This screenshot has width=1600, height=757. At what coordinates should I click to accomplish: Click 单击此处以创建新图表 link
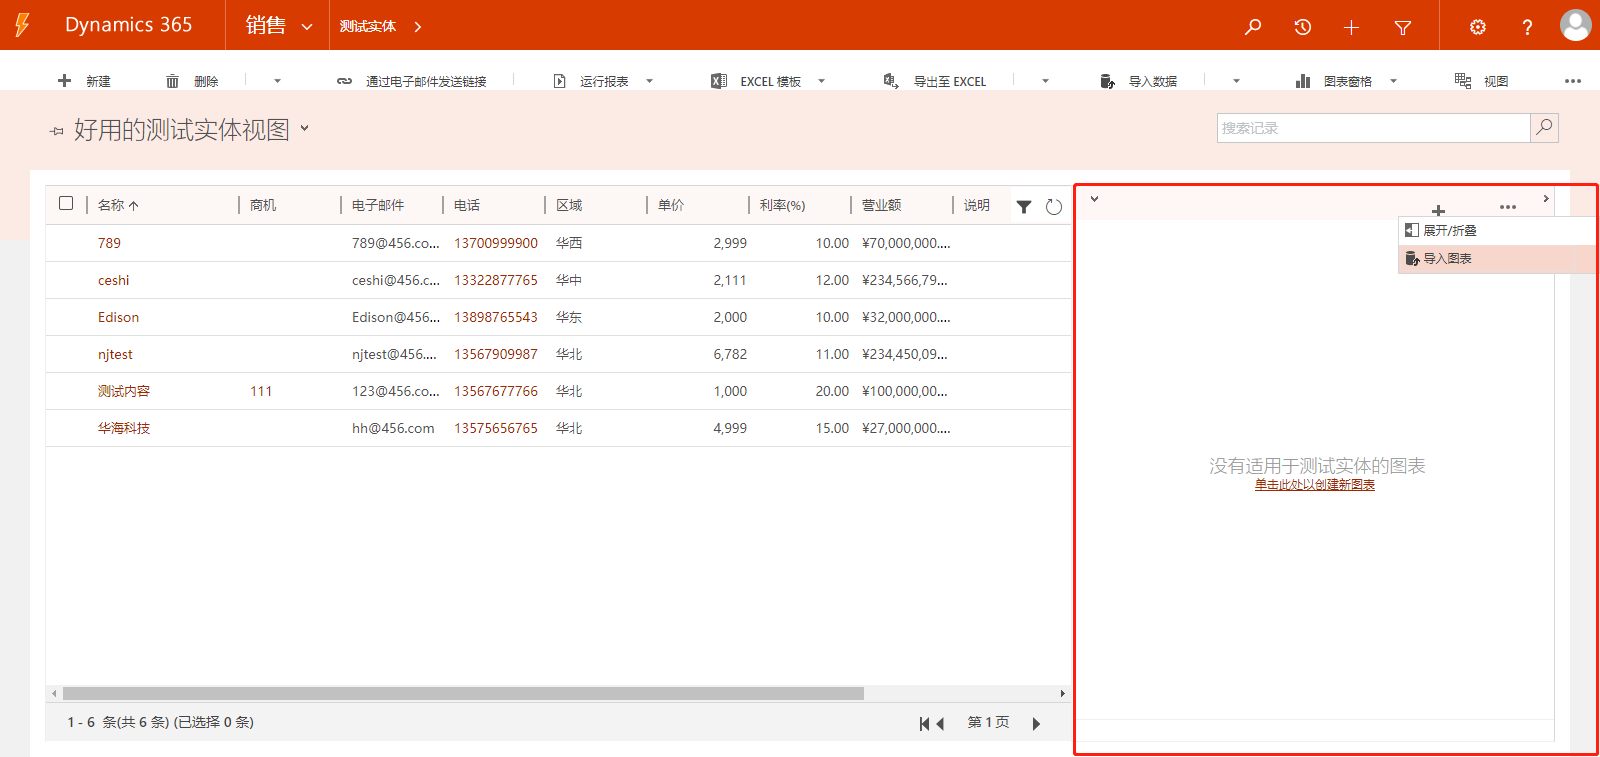click(1315, 485)
